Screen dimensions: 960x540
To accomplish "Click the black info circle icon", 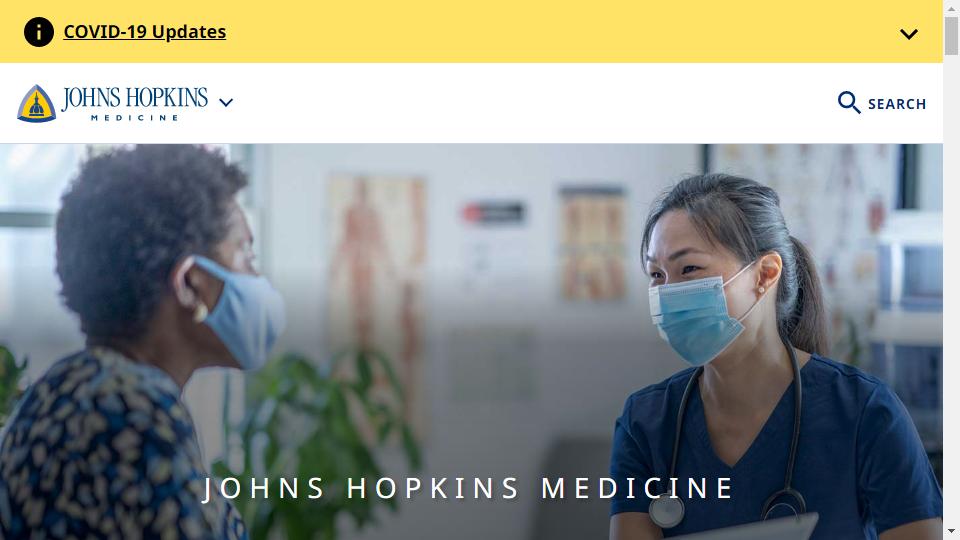I will point(39,32).
